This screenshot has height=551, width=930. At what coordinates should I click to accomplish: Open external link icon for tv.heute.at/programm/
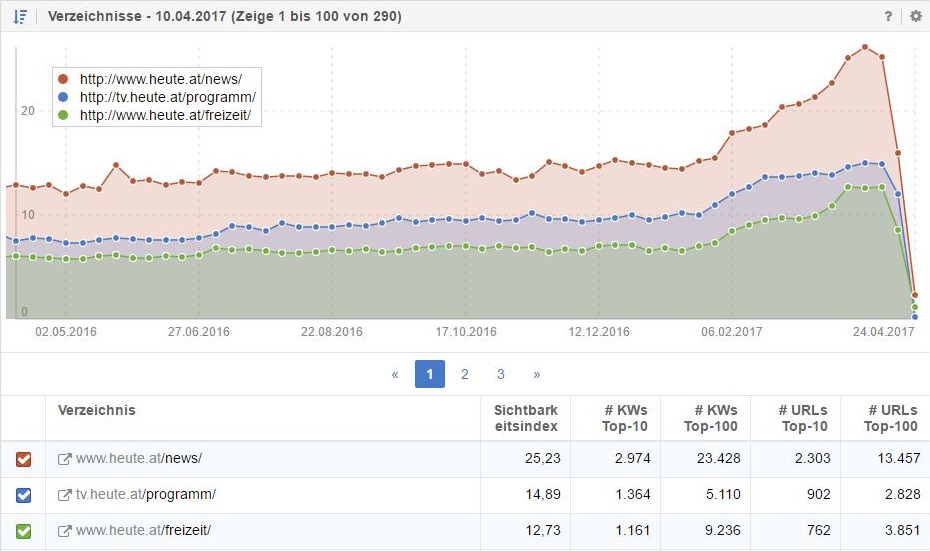pyautogui.click(x=65, y=495)
